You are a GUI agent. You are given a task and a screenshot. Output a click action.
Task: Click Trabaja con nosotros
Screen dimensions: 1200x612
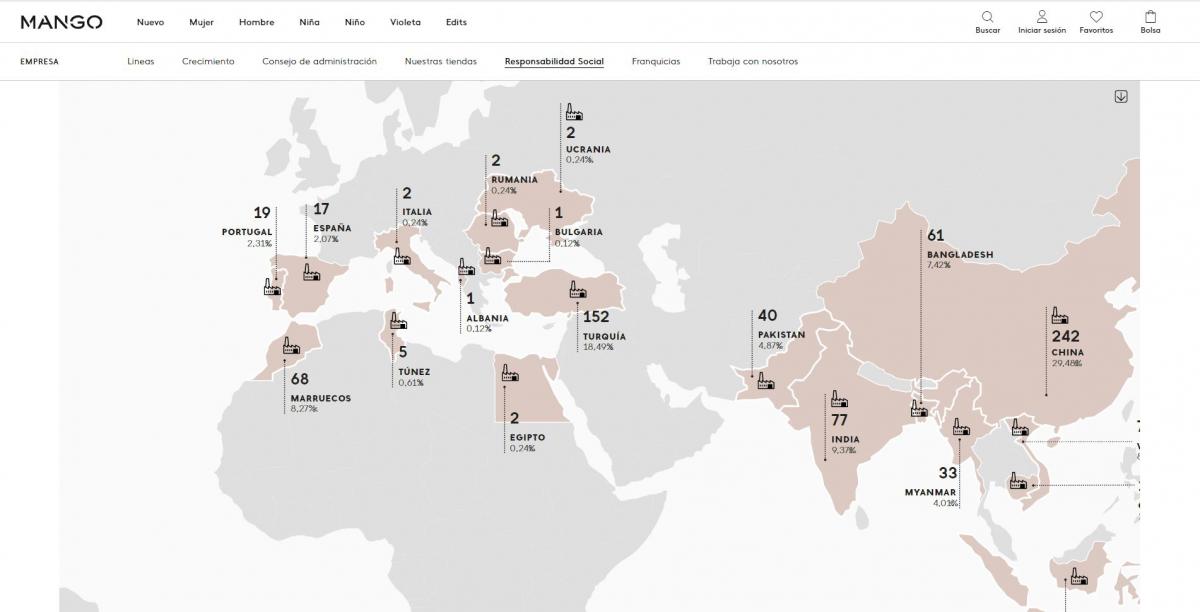[752, 61]
